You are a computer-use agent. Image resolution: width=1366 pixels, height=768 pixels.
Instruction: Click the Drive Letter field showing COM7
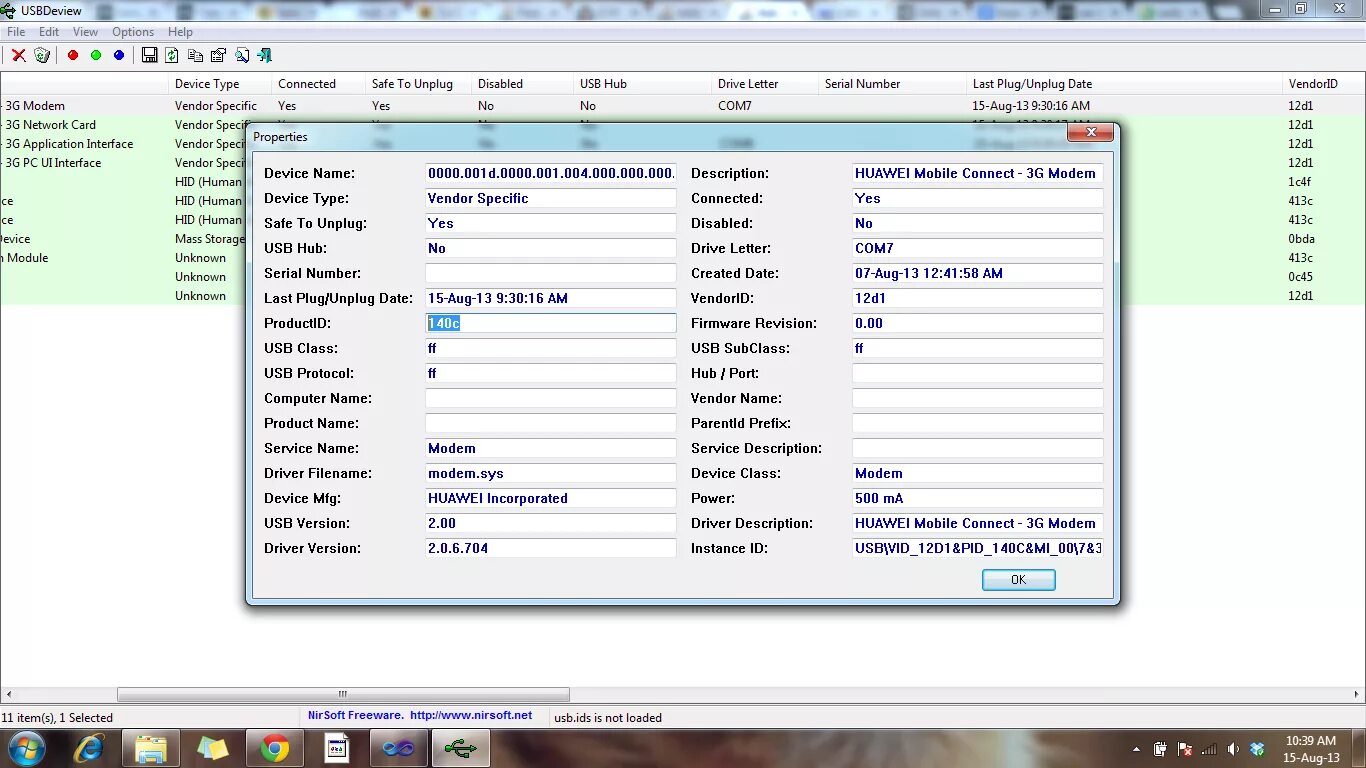point(978,248)
